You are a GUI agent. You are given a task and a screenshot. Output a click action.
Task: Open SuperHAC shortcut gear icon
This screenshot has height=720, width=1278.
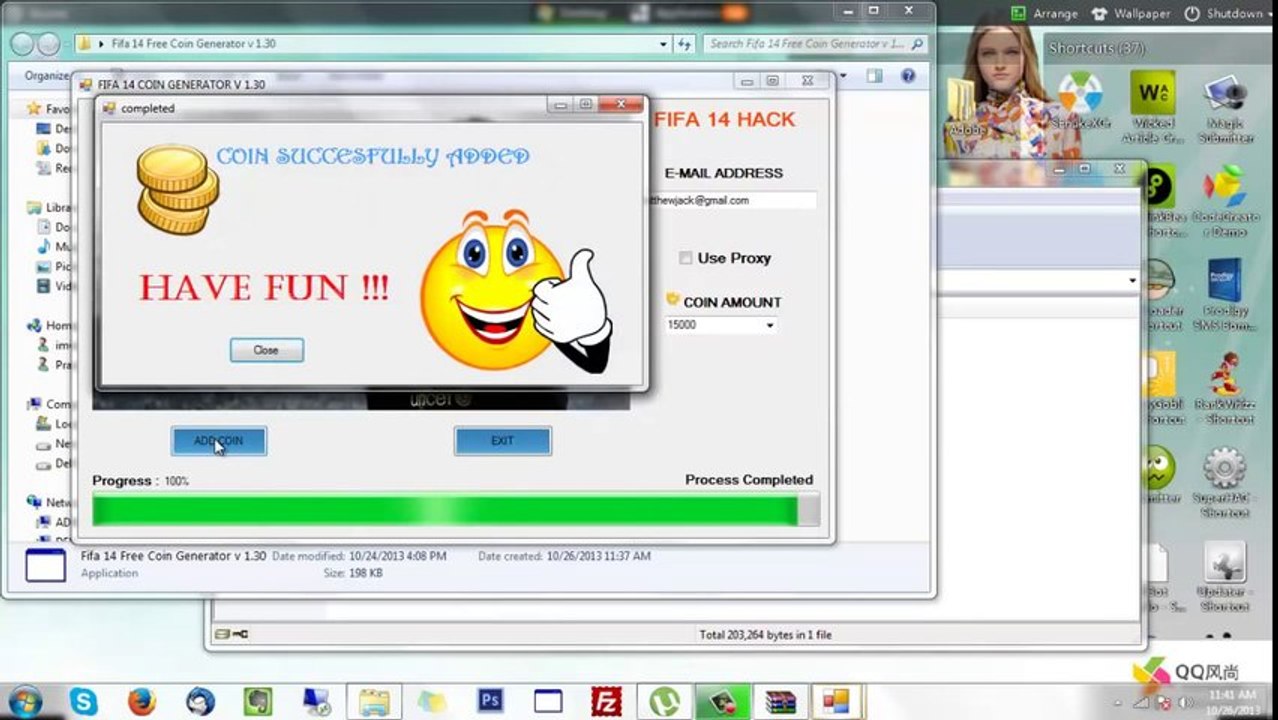[1225, 482]
